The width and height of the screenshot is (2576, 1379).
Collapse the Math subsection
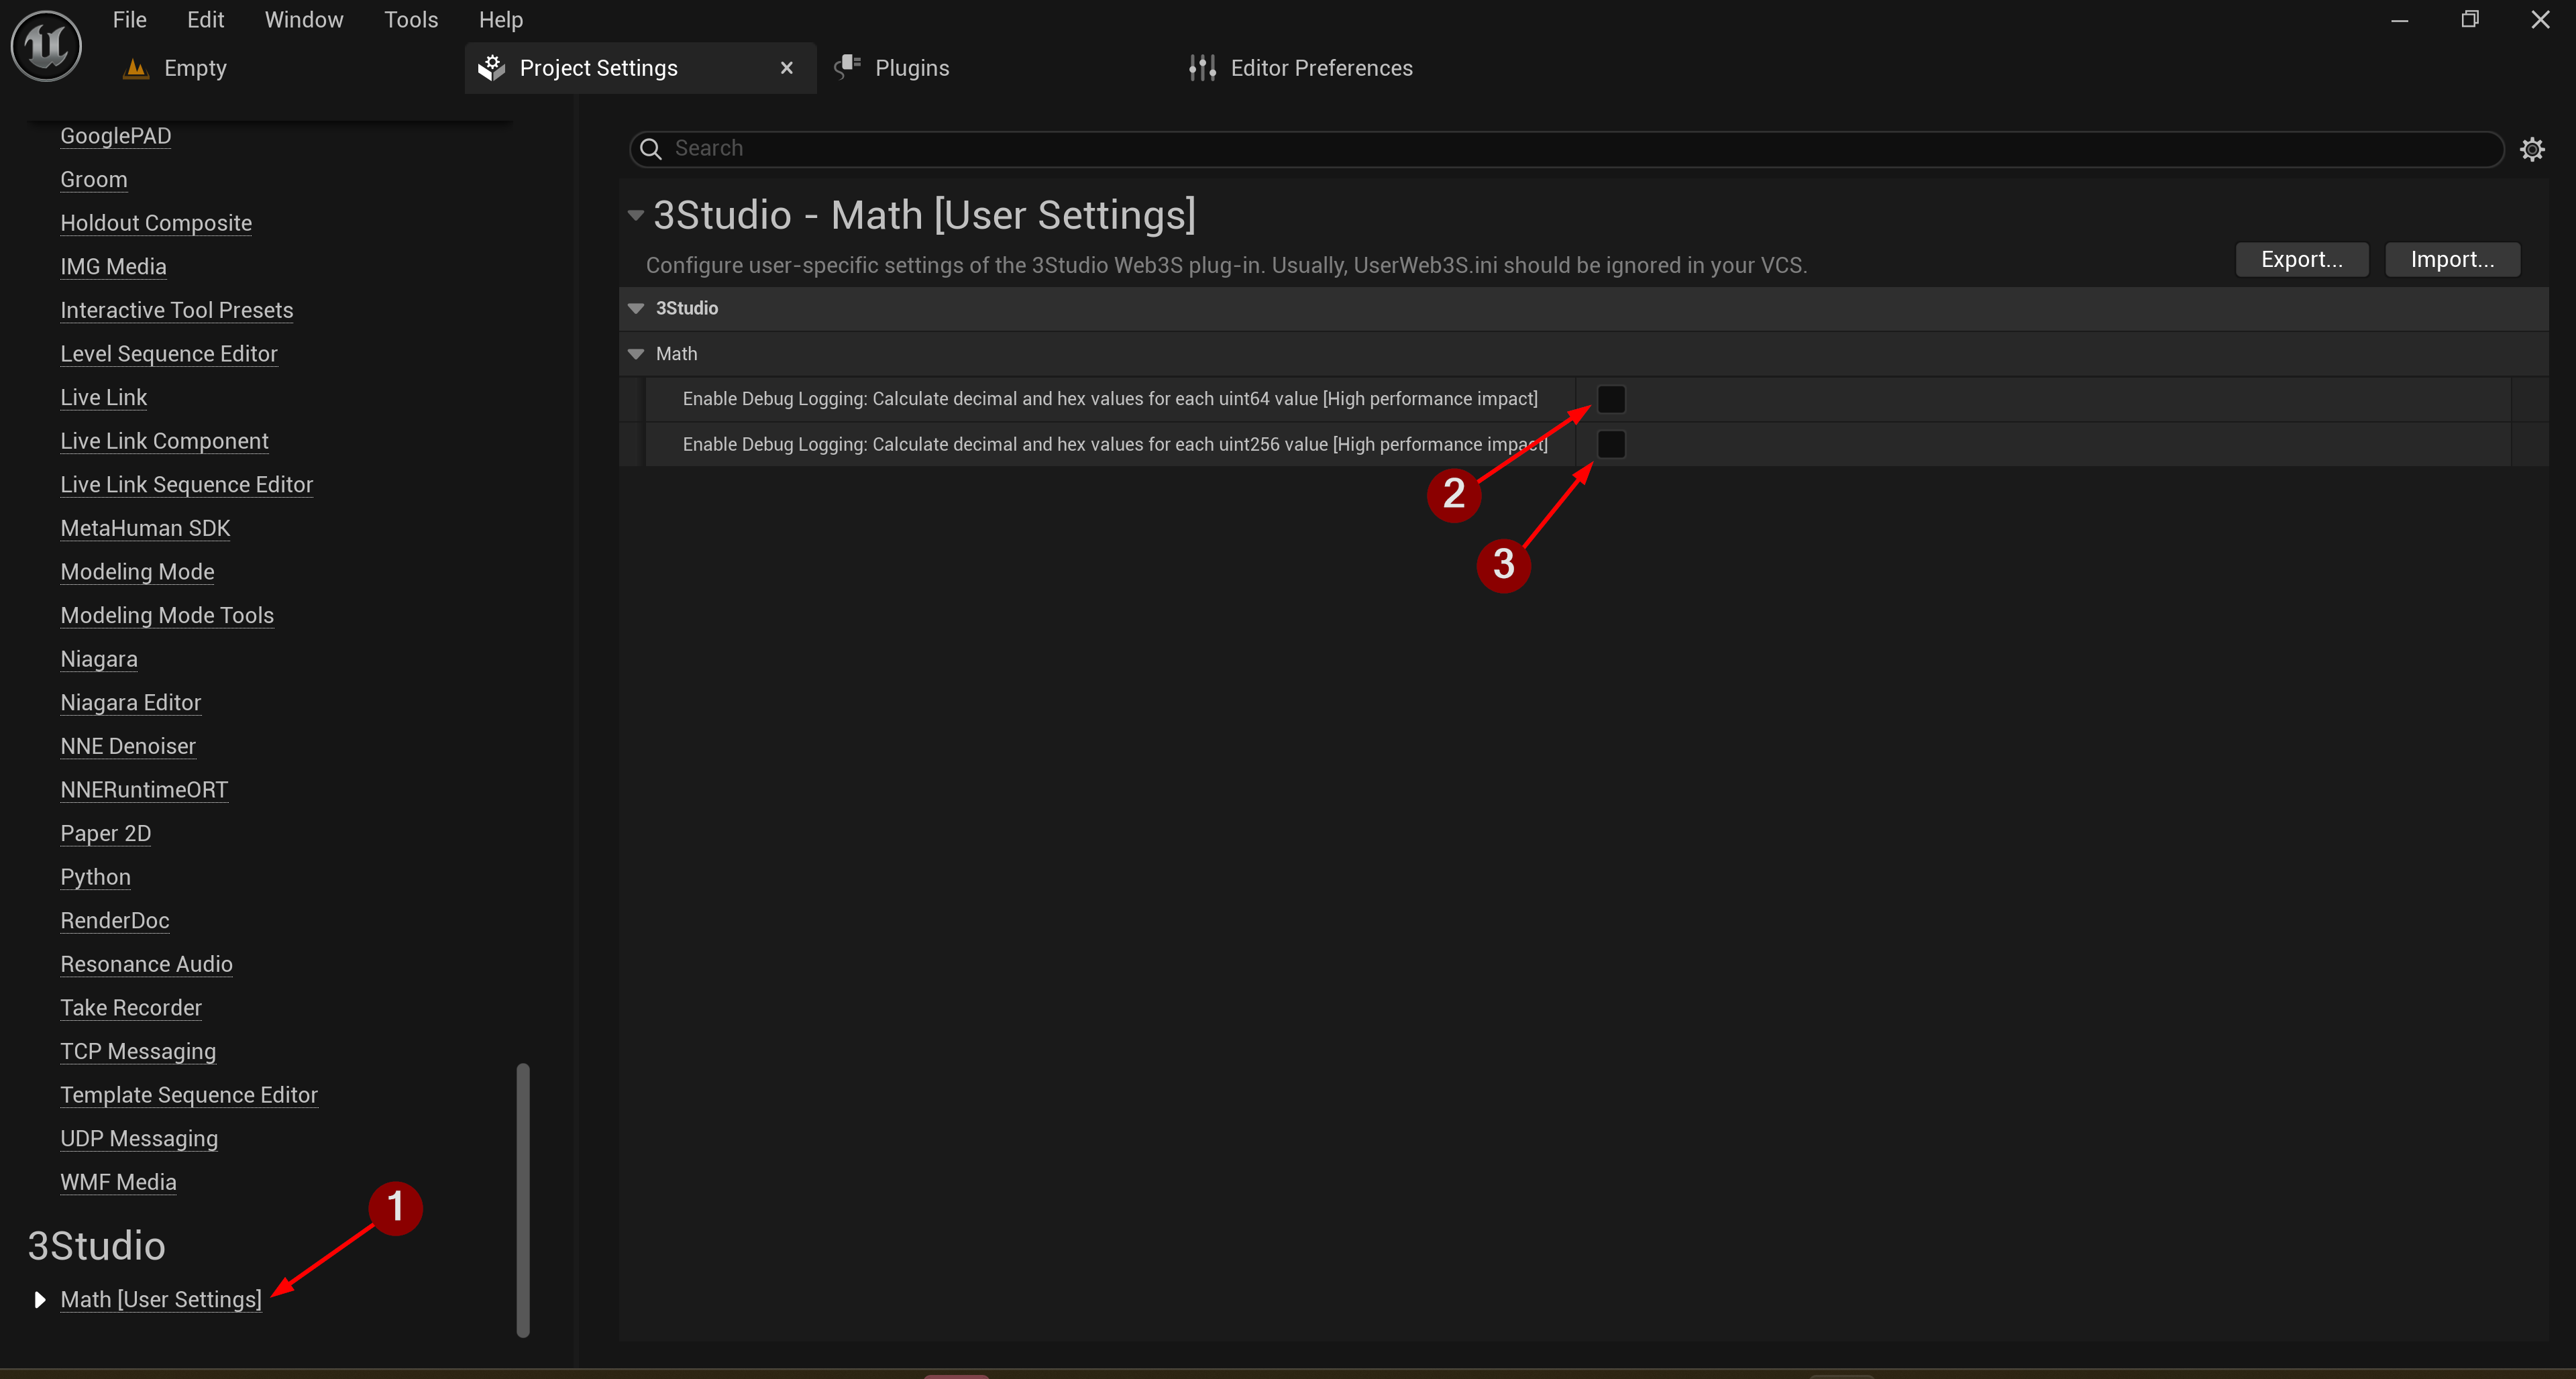click(636, 354)
